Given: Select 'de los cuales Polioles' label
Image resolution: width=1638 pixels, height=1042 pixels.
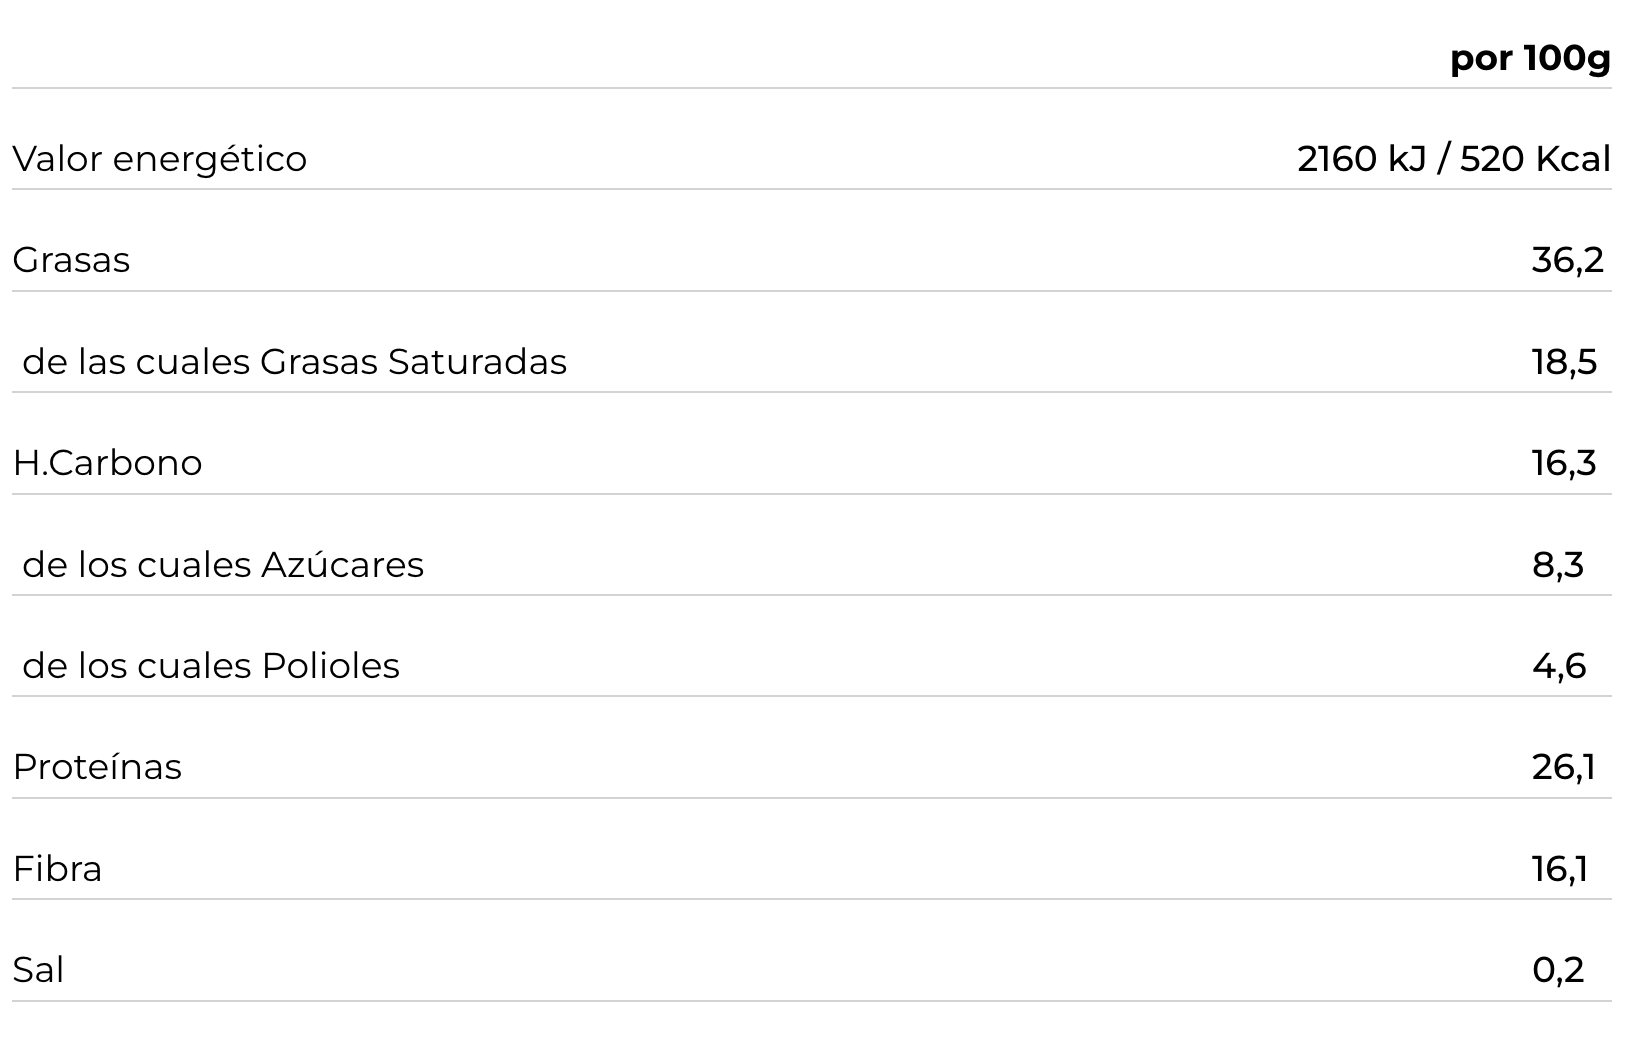Looking at the screenshot, I should [211, 666].
